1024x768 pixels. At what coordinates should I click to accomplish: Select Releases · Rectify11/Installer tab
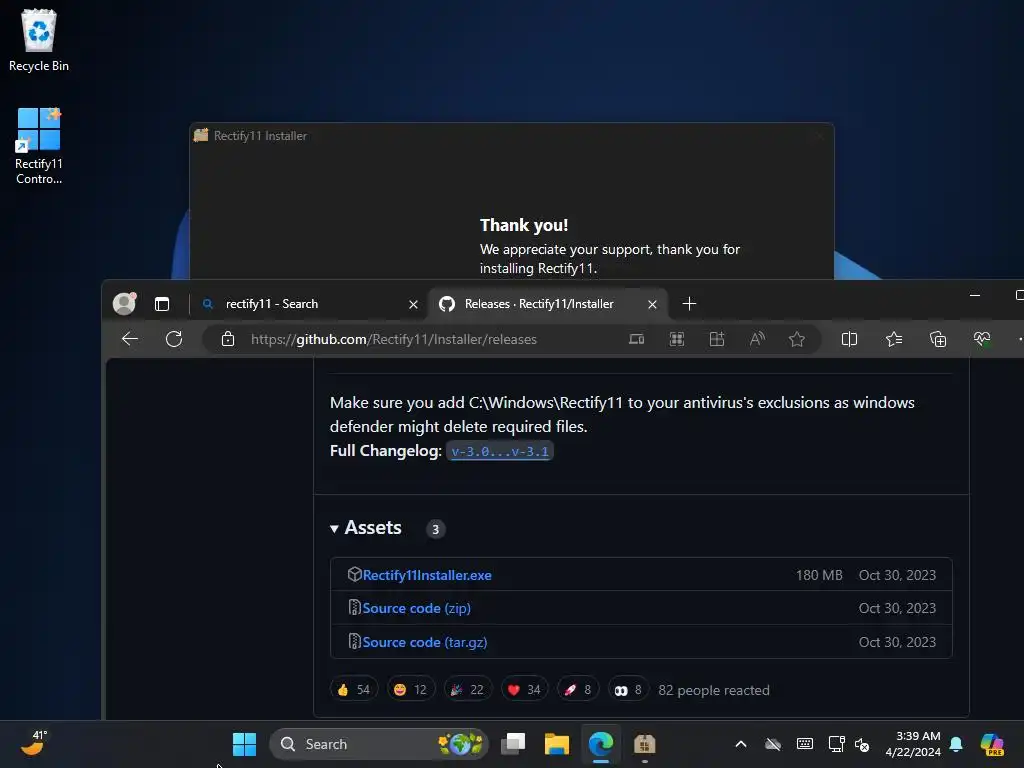[547, 304]
